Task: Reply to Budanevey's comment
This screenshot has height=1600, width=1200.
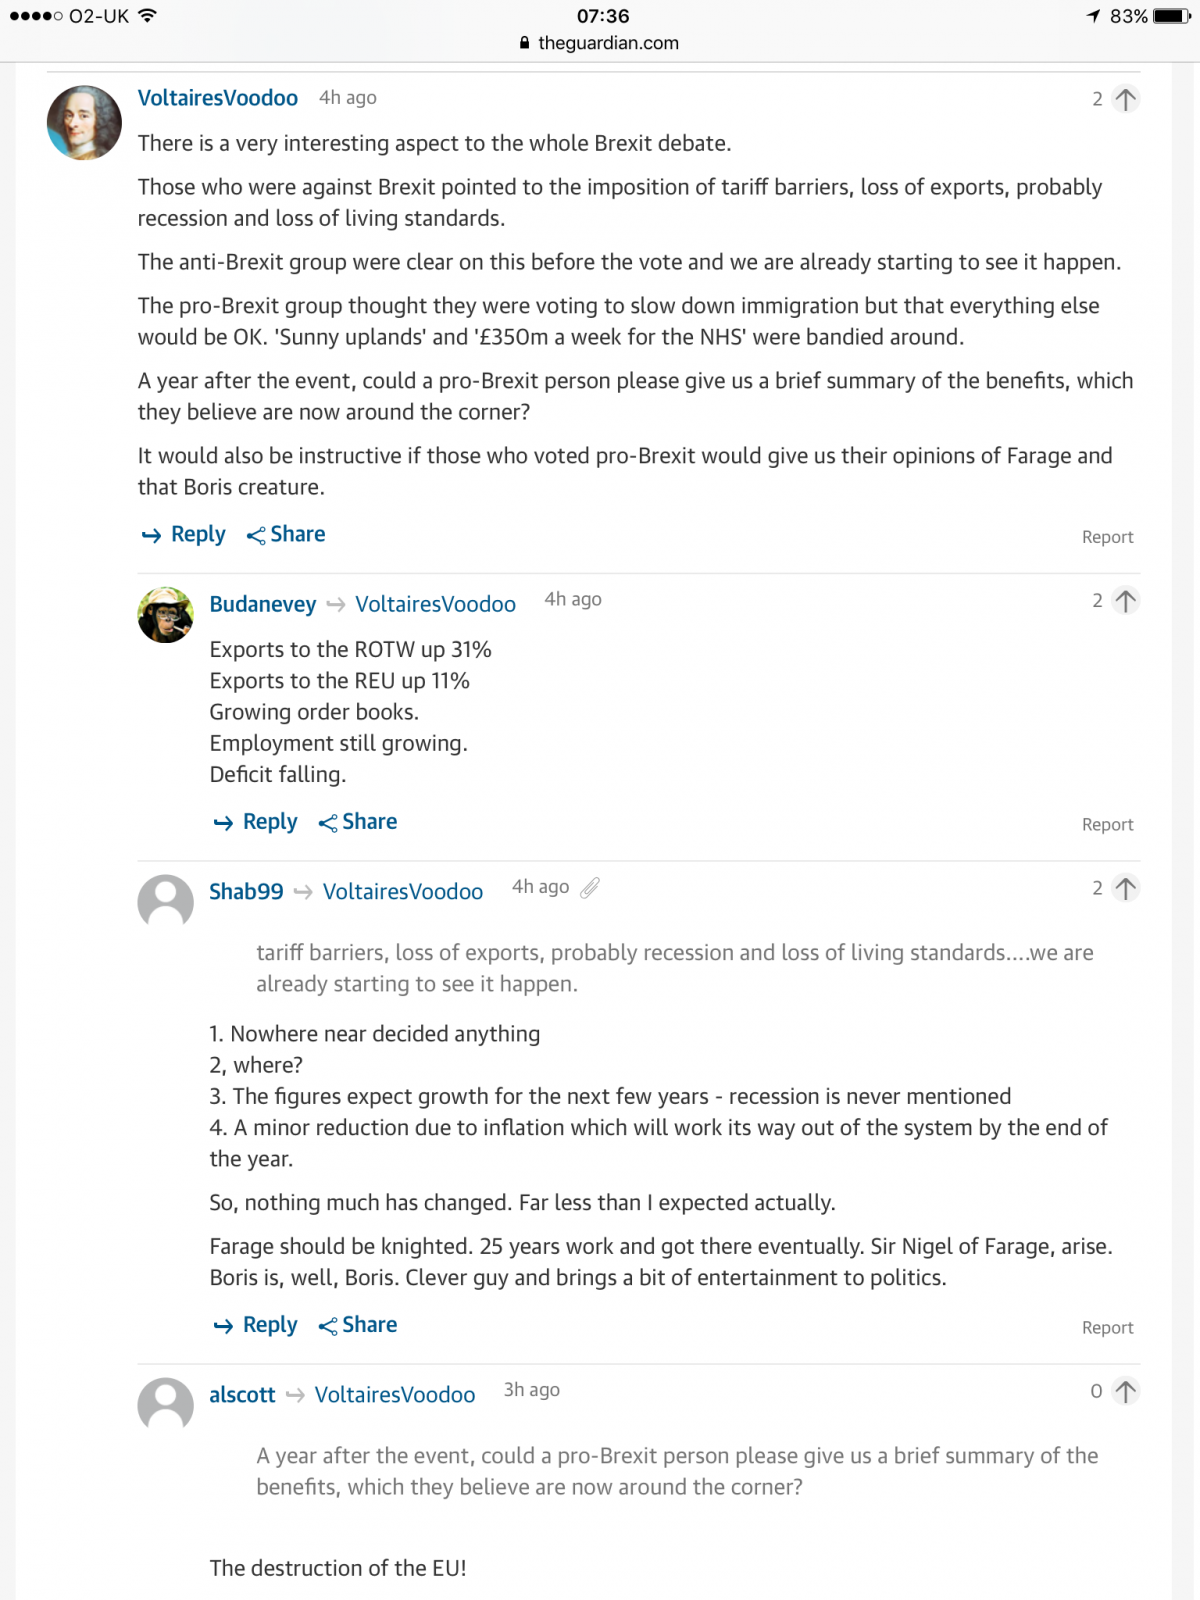Action: click(257, 822)
